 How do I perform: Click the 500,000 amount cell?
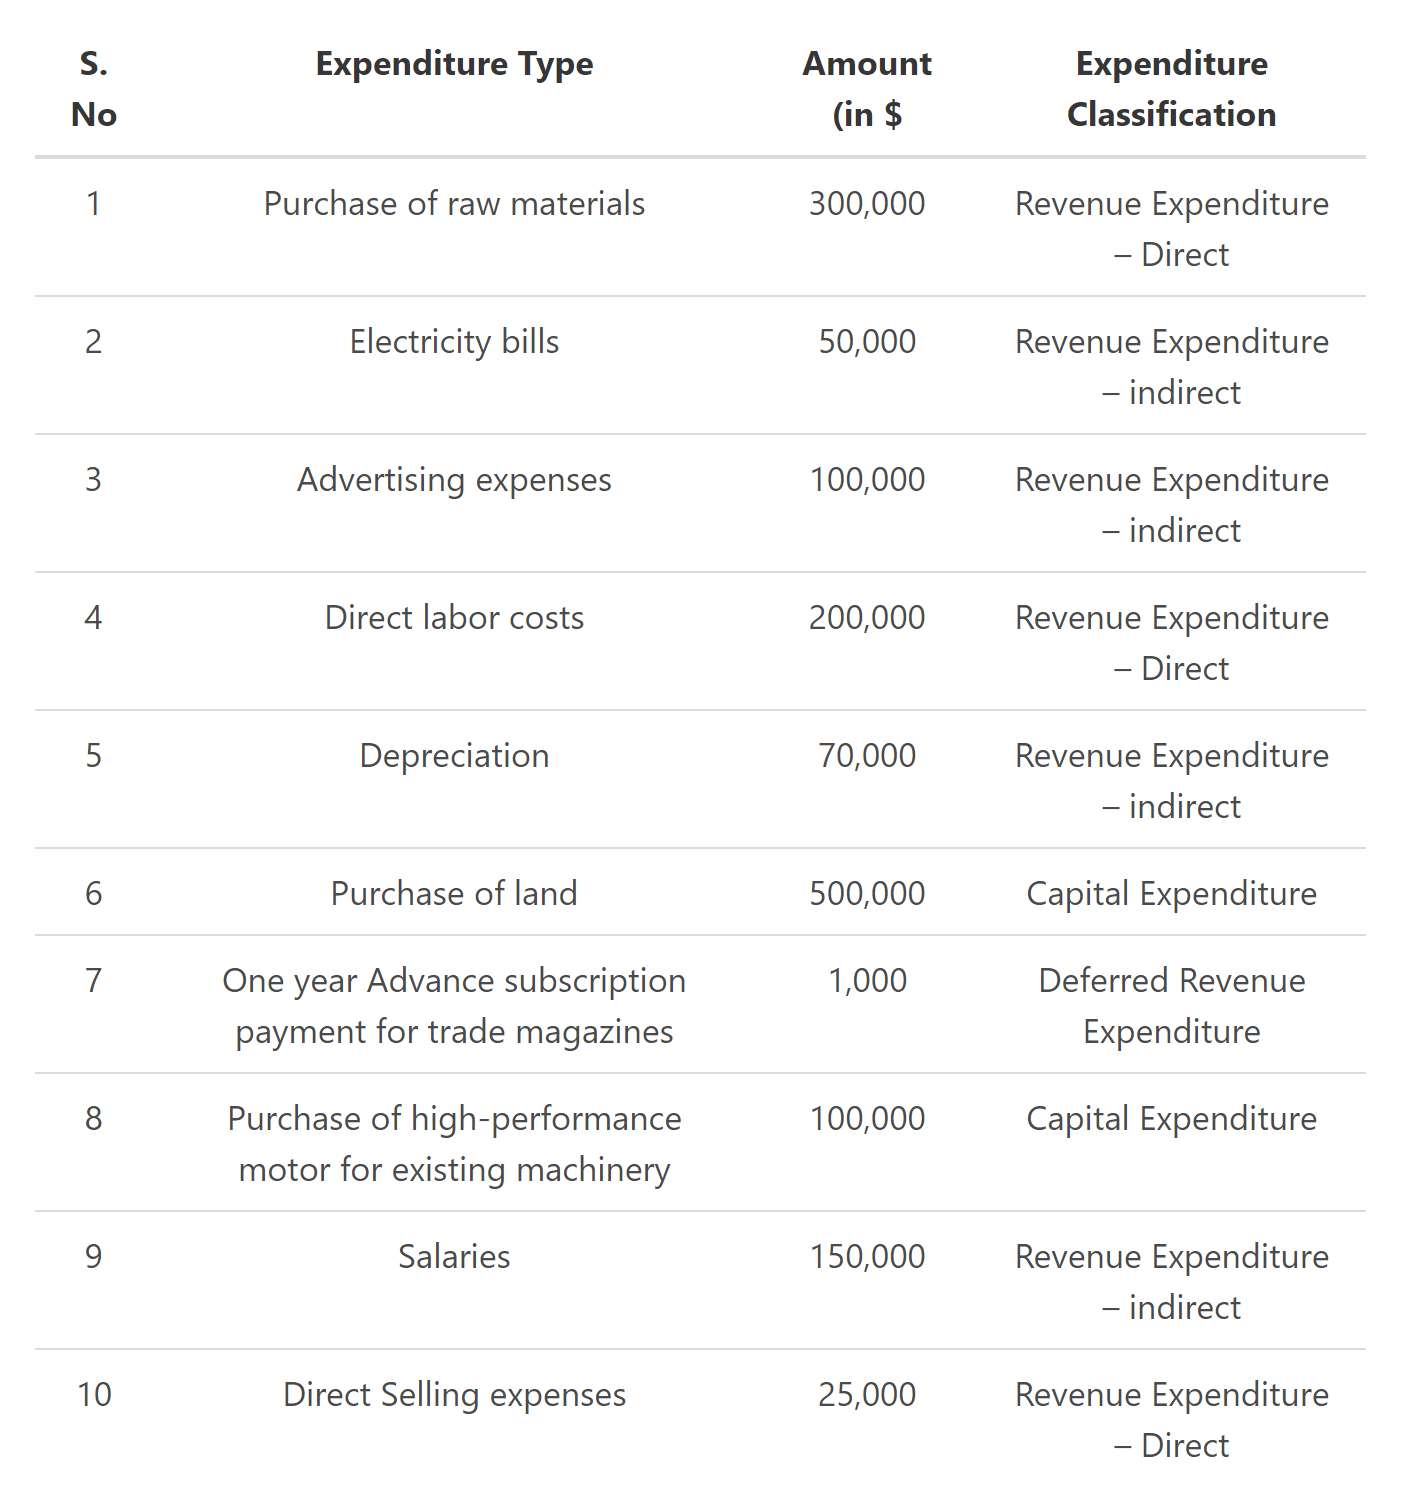[867, 894]
